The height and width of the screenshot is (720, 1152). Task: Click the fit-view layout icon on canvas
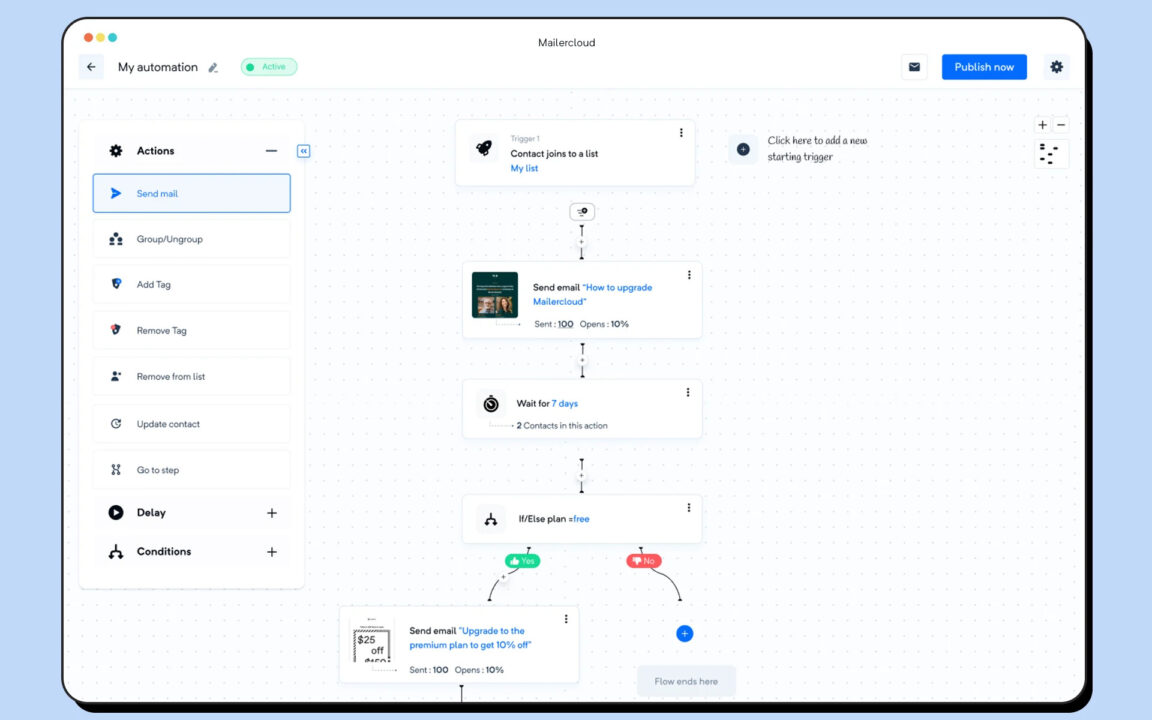1051,154
